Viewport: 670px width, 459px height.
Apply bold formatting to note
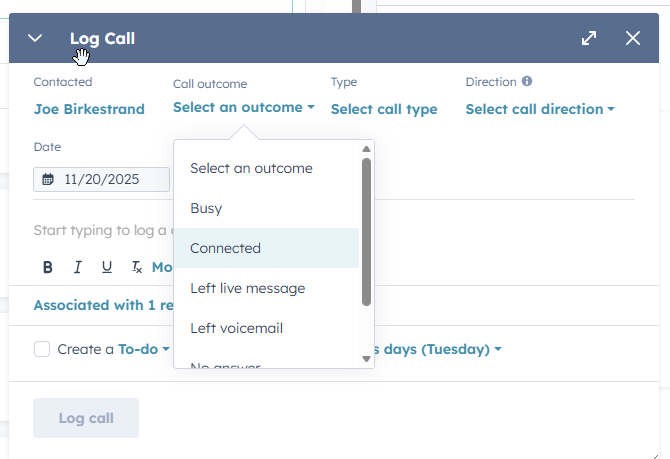47,267
